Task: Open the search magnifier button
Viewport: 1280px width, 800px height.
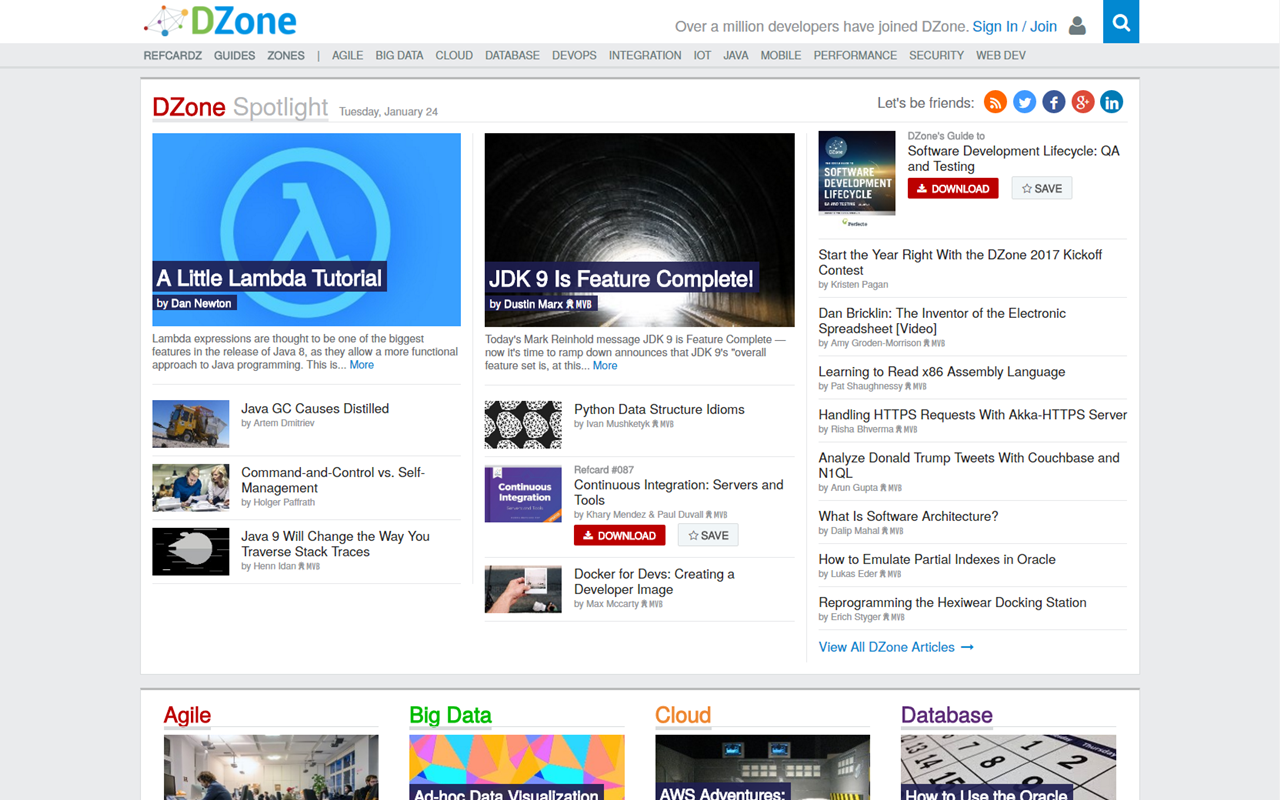Action: pos(1121,22)
